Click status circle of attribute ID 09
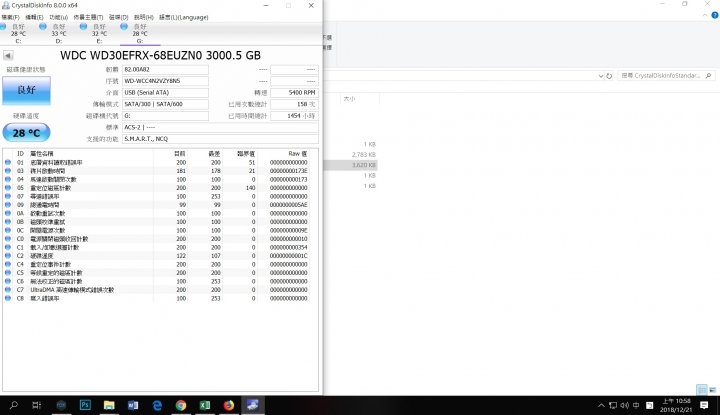The image size is (720, 415). (x=8, y=205)
